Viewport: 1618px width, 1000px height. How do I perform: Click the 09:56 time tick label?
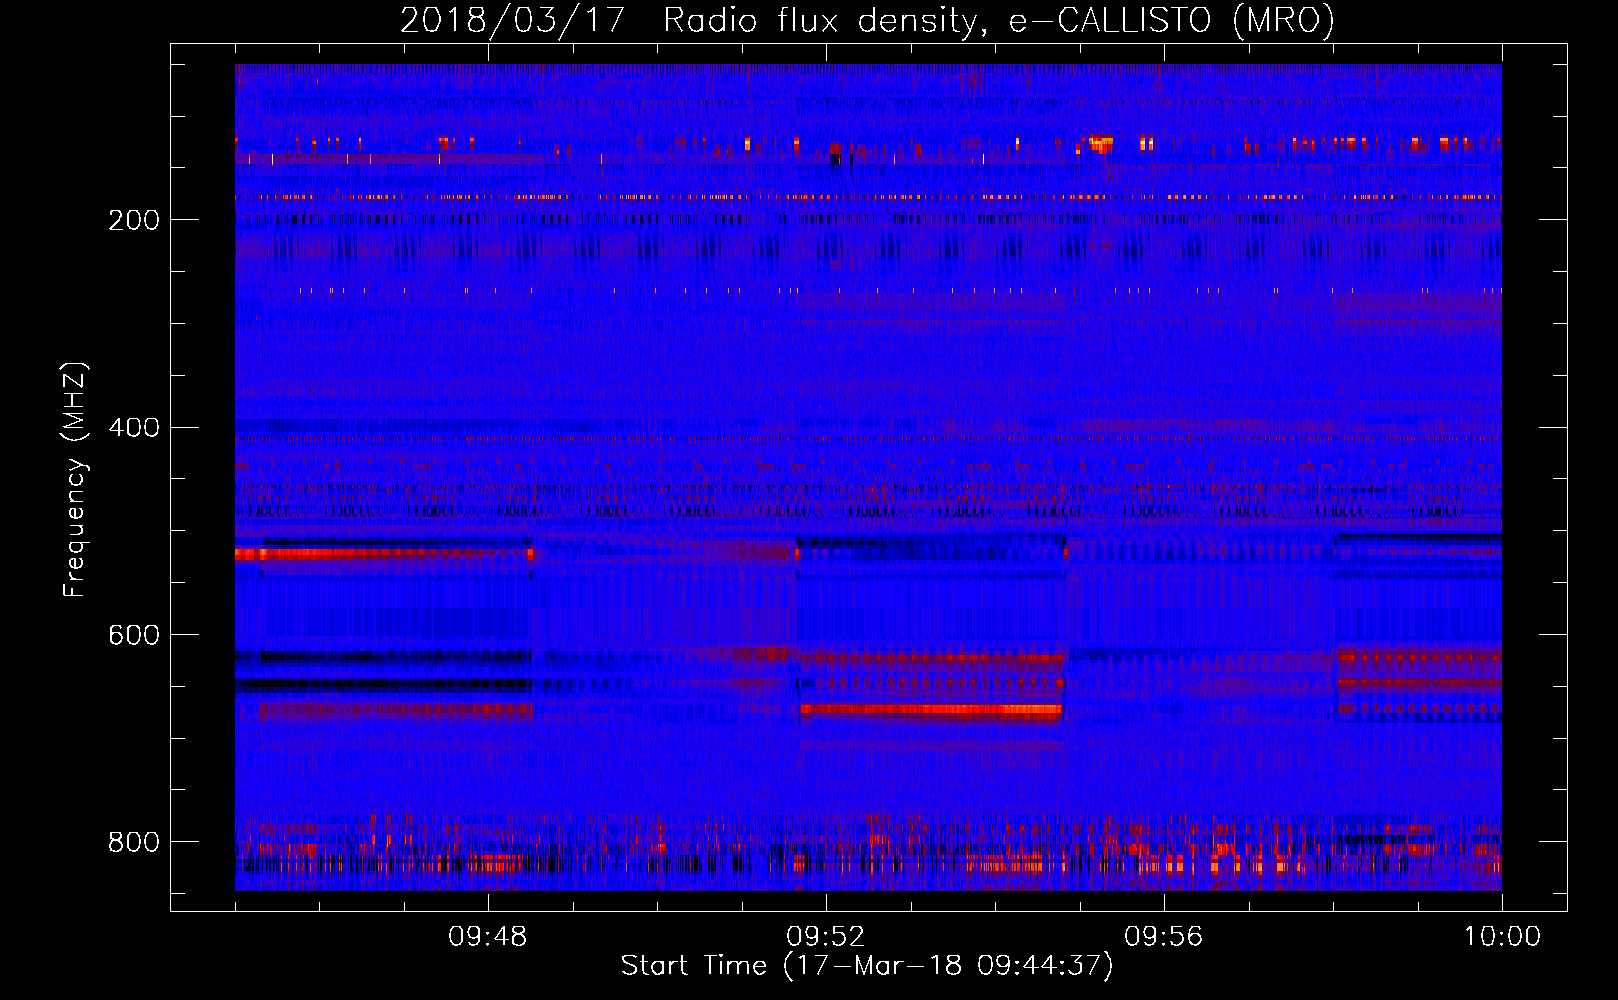(1164, 937)
